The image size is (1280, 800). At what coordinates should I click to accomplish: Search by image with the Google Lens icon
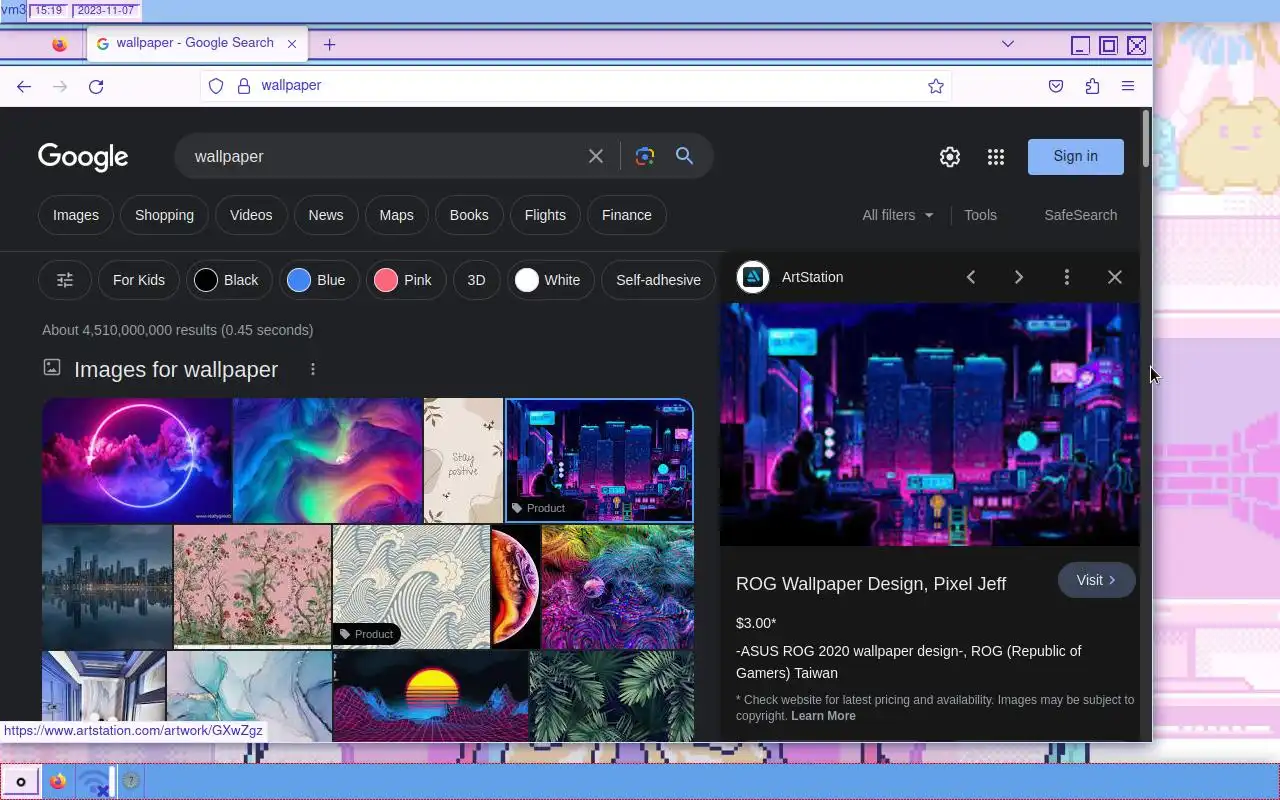click(x=645, y=156)
